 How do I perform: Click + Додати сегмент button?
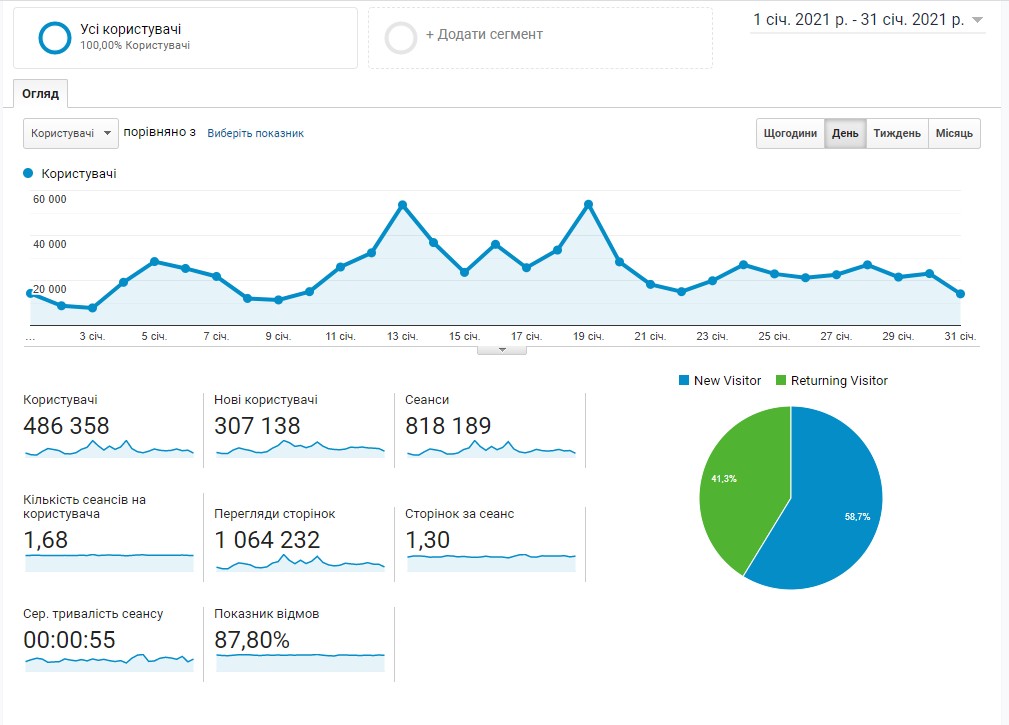click(x=484, y=35)
